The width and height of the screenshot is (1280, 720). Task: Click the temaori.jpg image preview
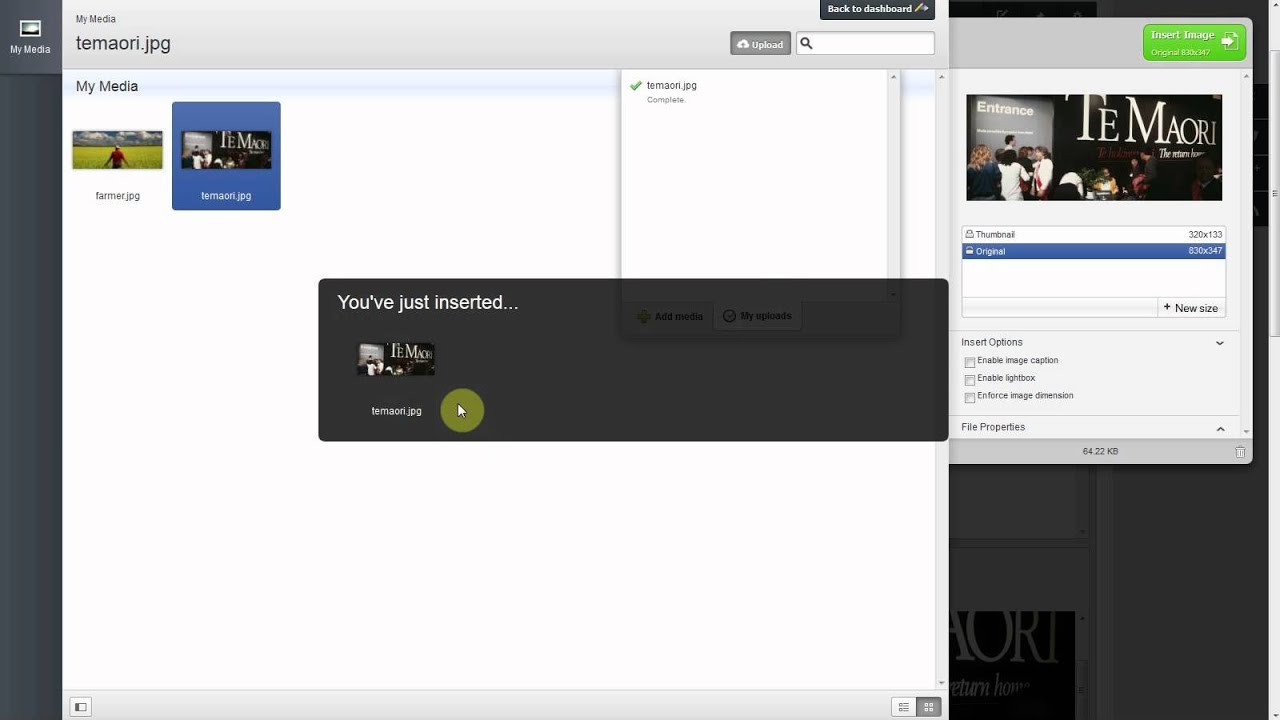click(x=1094, y=147)
